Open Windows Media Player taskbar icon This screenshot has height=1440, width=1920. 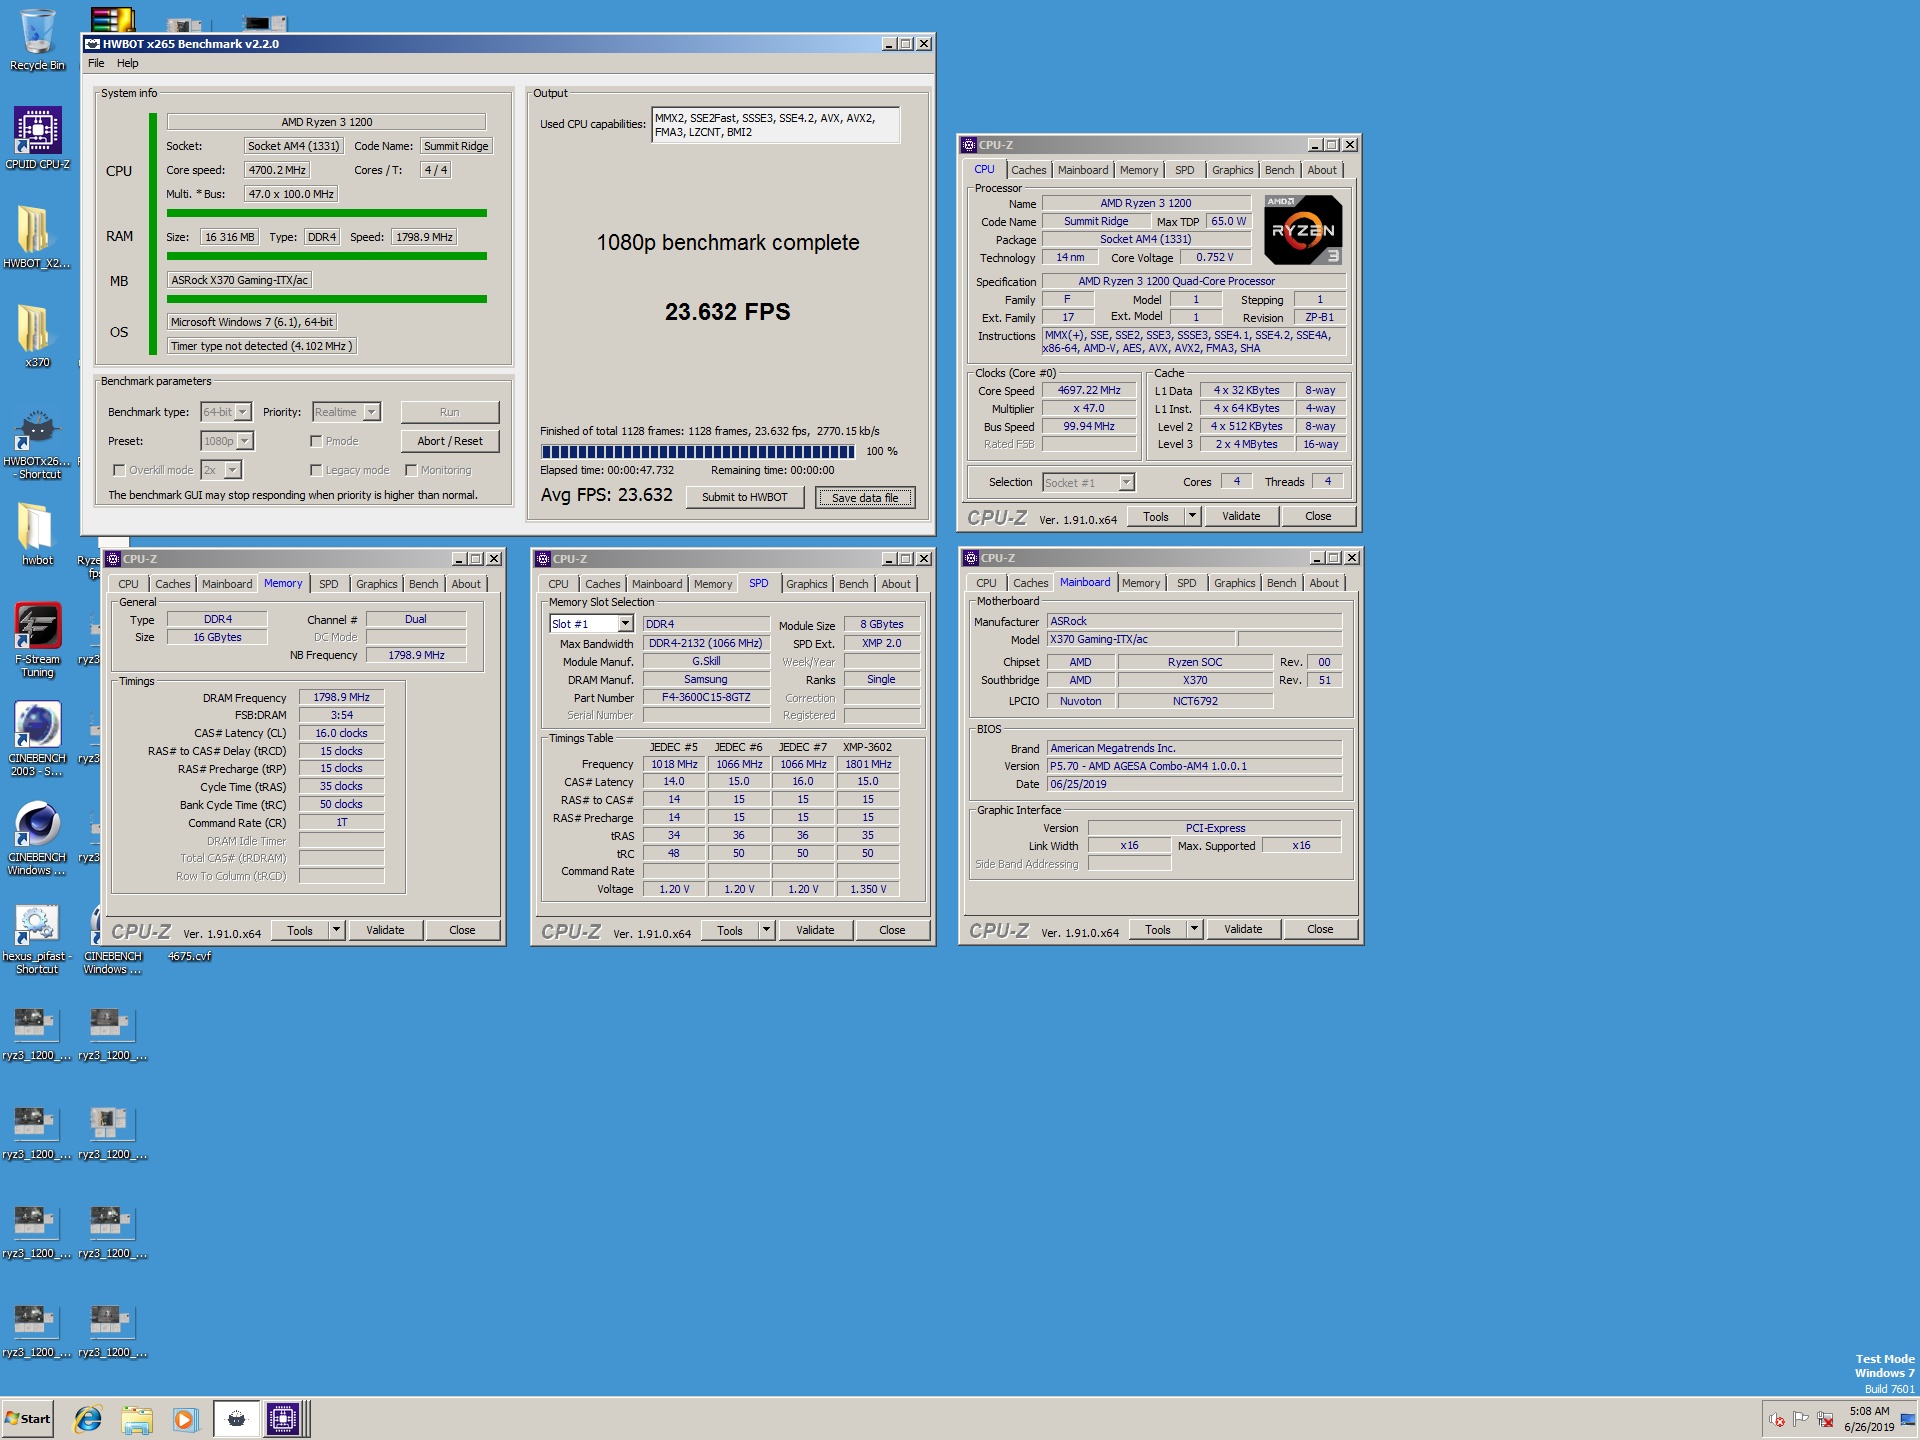click(x=185, y=1419)
